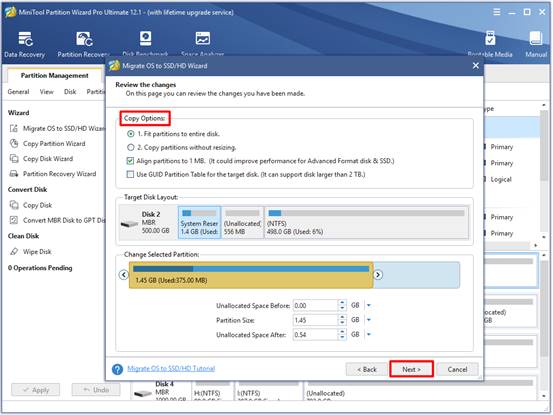The height and width of the screenshot is (415, 553).
Task: Cancel the migration wizard
Action: tap(457, 369)
